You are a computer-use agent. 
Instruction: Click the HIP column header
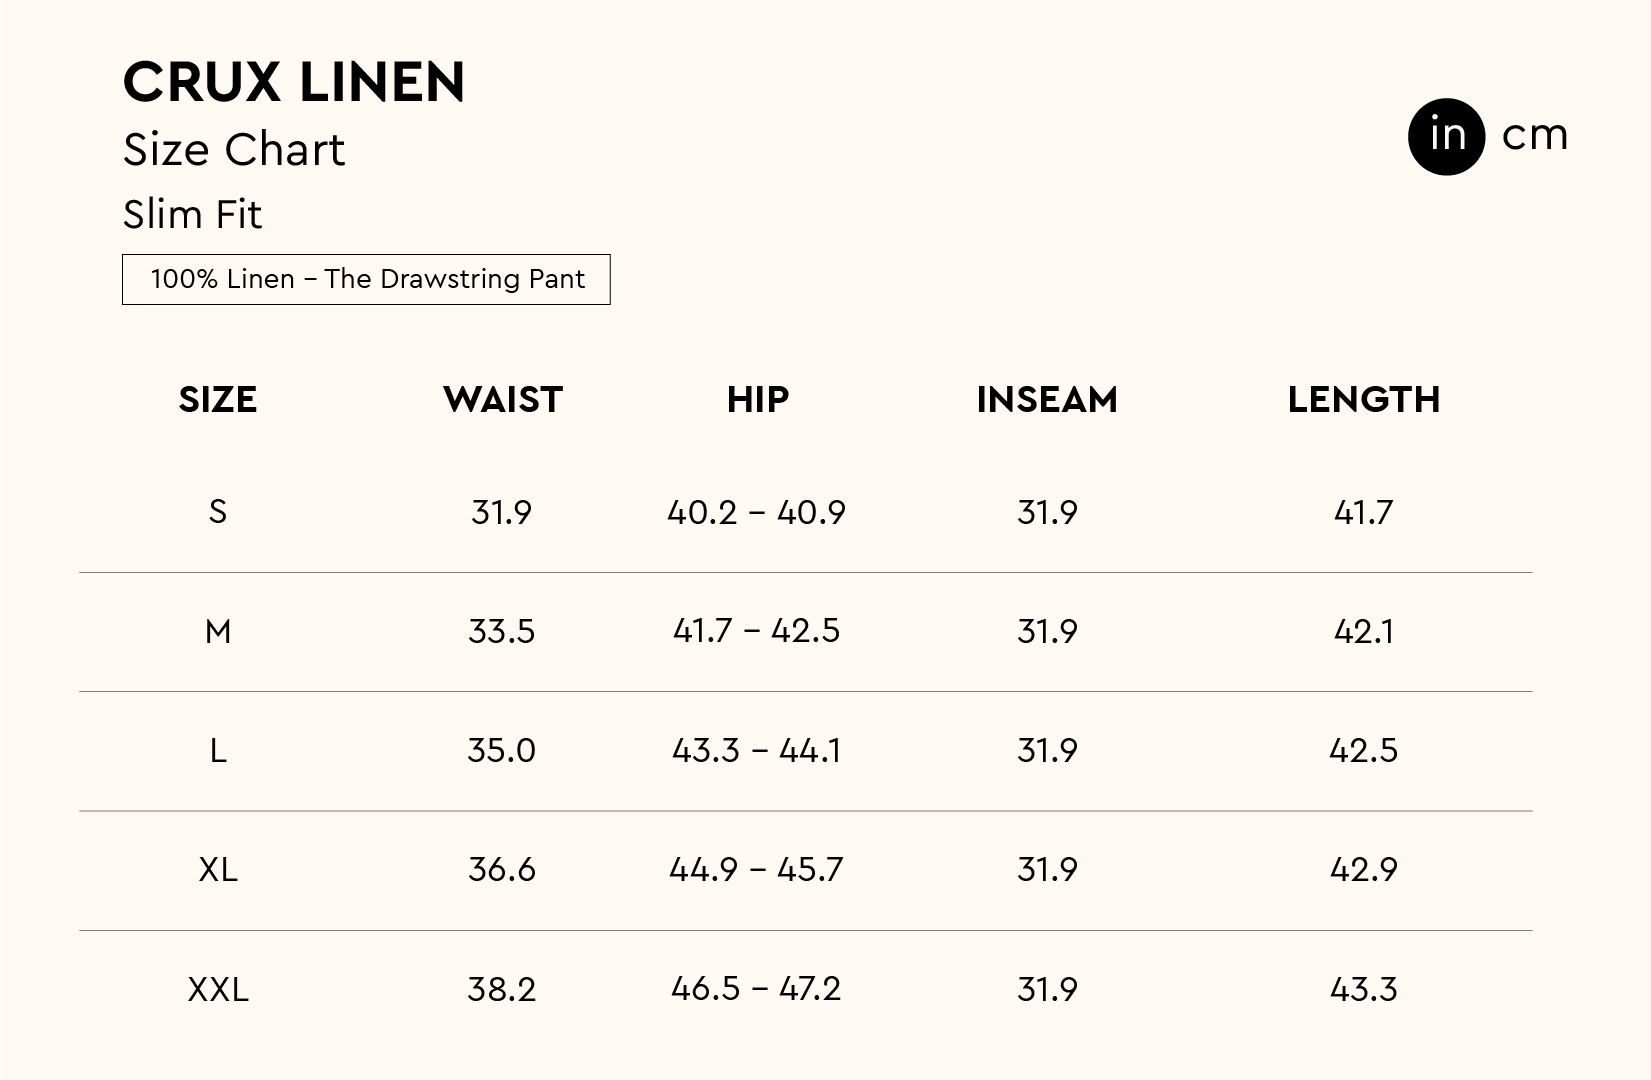[x=757, y=400]
